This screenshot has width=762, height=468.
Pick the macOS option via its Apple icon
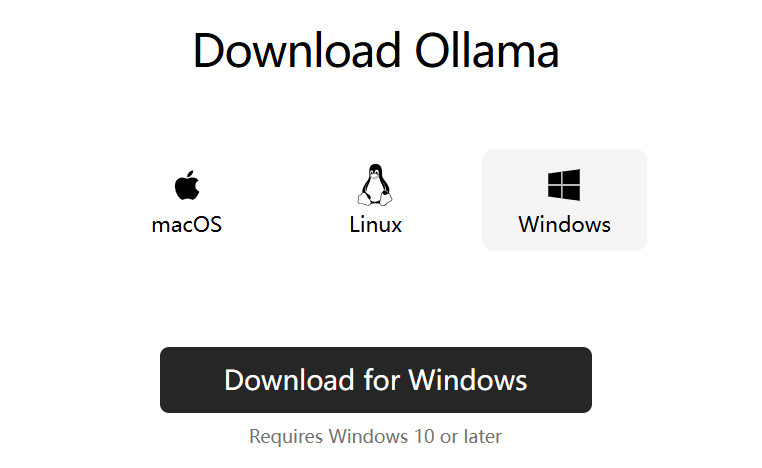[187, 185]
